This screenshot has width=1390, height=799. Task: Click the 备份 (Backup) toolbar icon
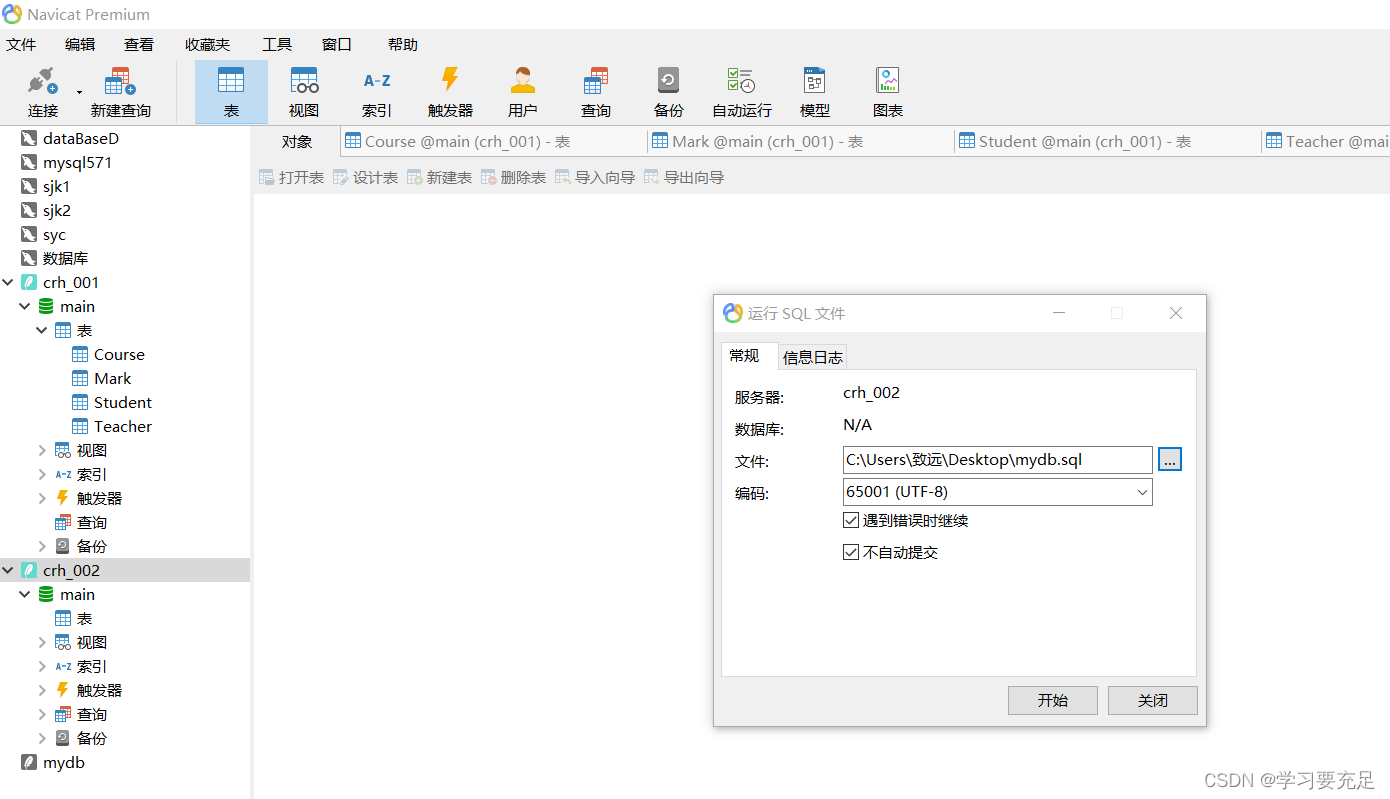[668, 82]
